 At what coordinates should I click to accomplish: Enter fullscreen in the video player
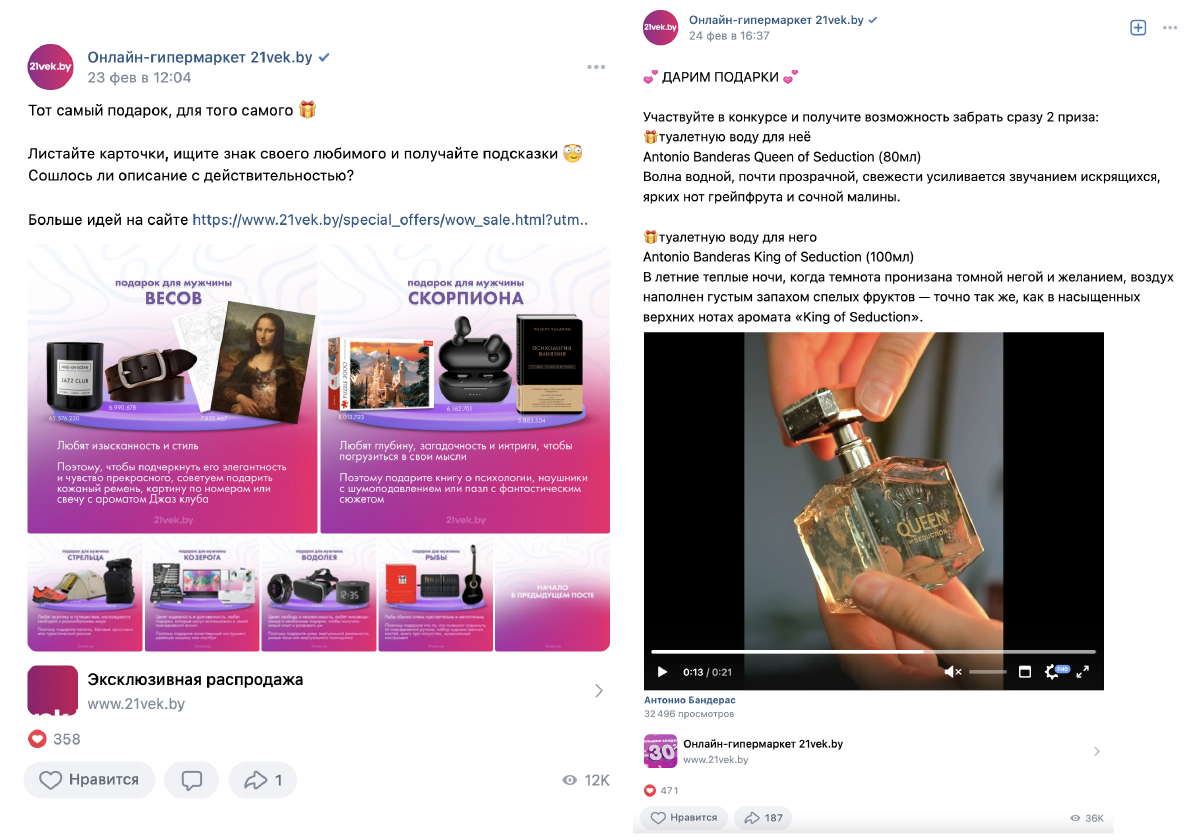(1082, 672)
